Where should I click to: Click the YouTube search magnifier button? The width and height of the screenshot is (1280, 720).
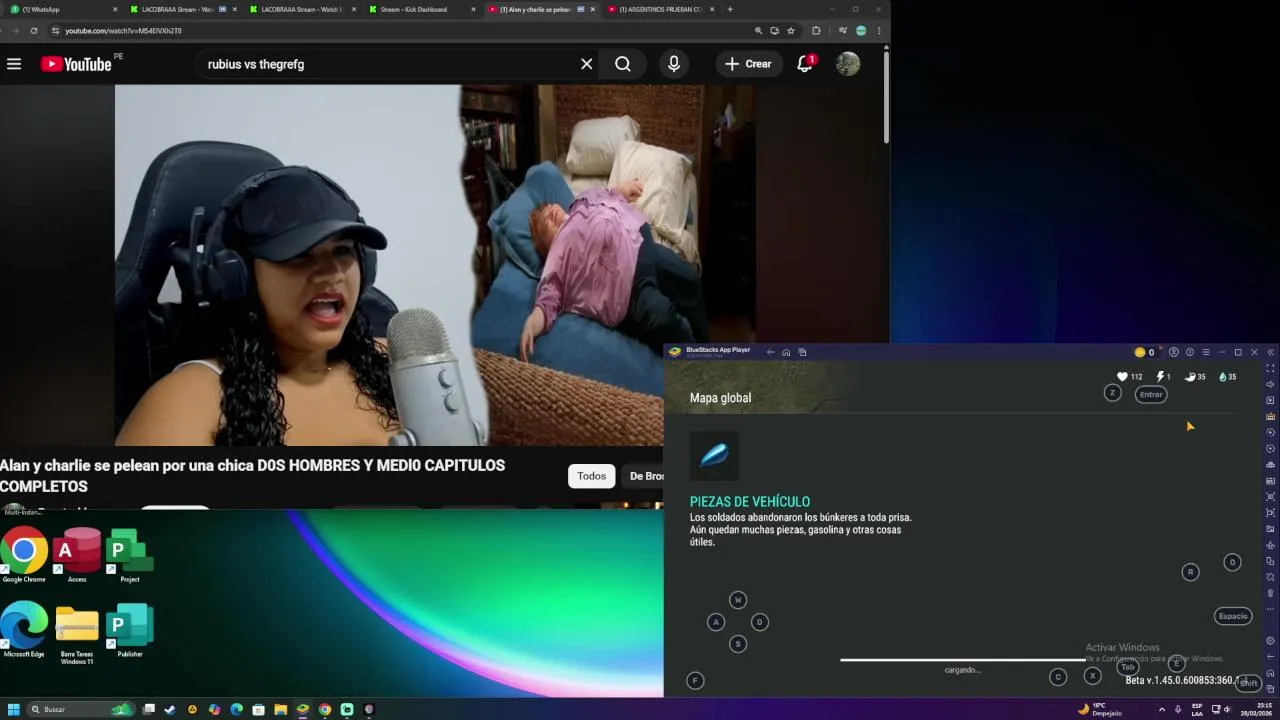tap(623, 64)
